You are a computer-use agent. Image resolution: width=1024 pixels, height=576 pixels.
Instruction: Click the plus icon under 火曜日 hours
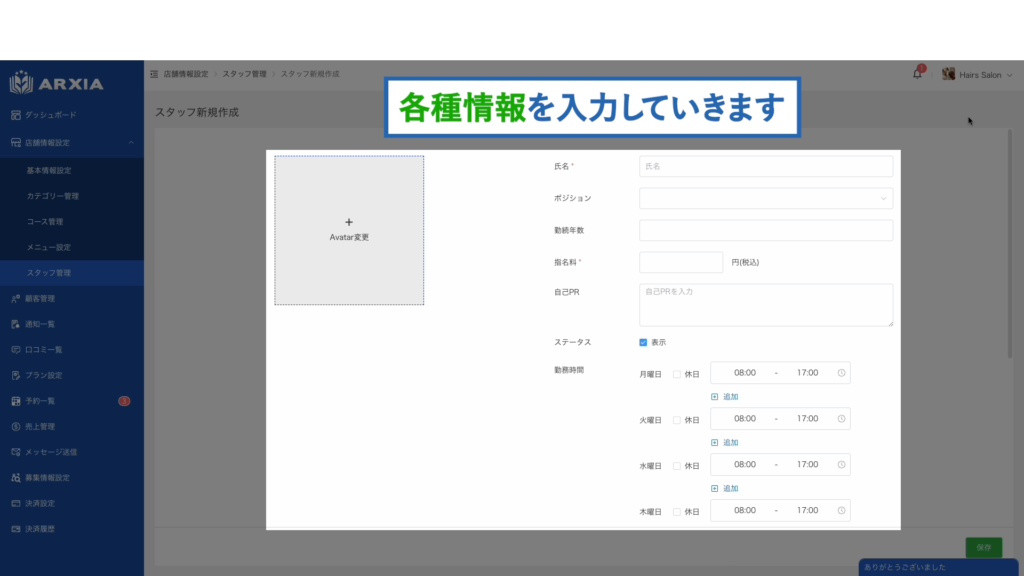714,442
